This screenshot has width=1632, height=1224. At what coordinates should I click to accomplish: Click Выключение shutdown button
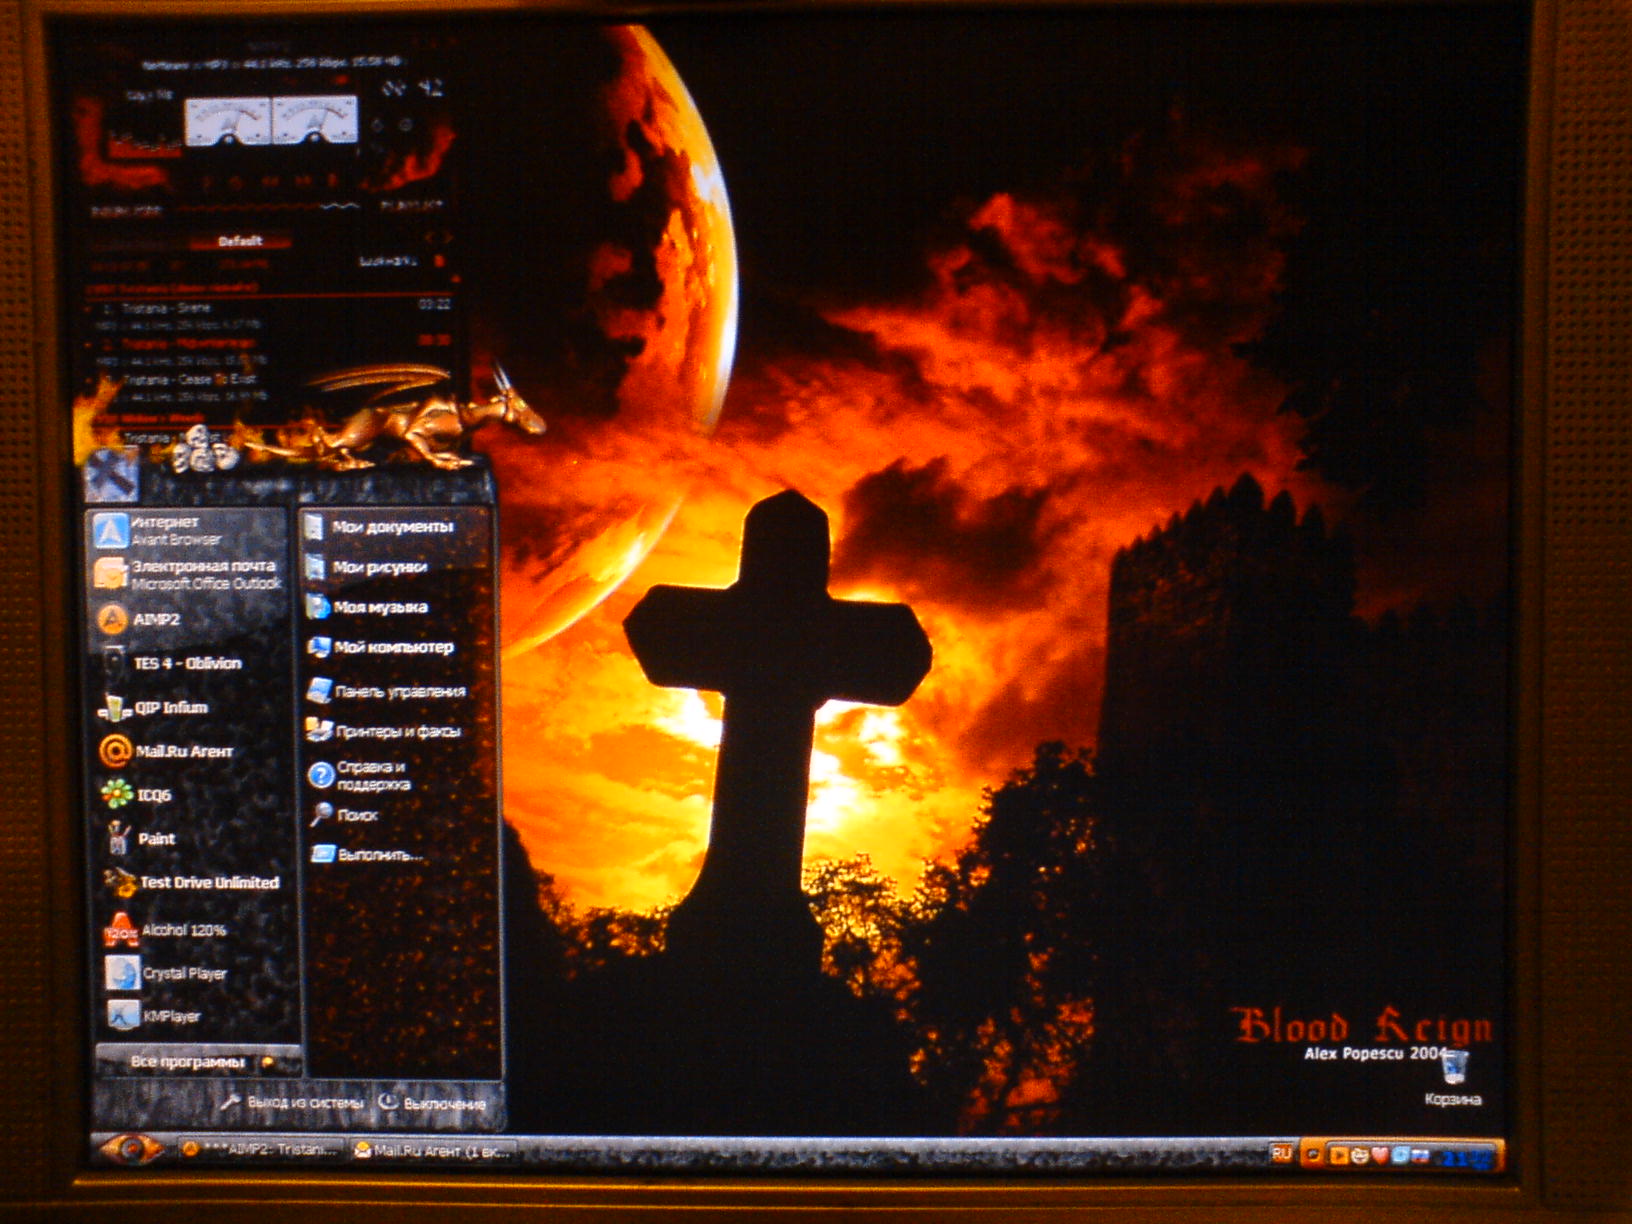tap(432, 1104)
